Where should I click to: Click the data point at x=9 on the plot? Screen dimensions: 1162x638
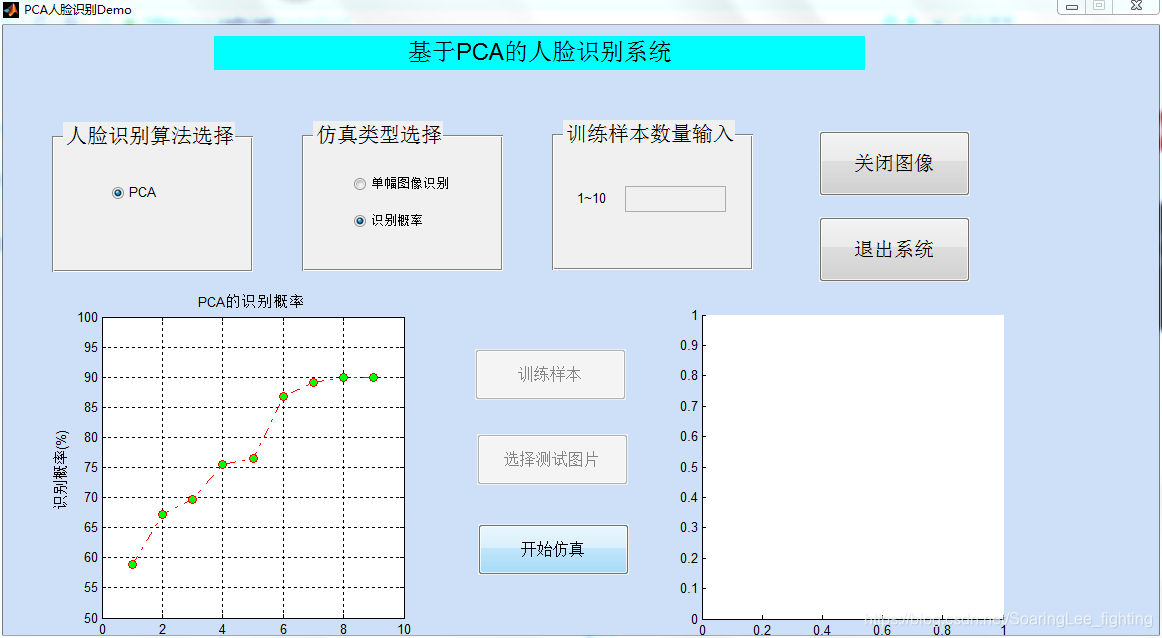point(374,377)
